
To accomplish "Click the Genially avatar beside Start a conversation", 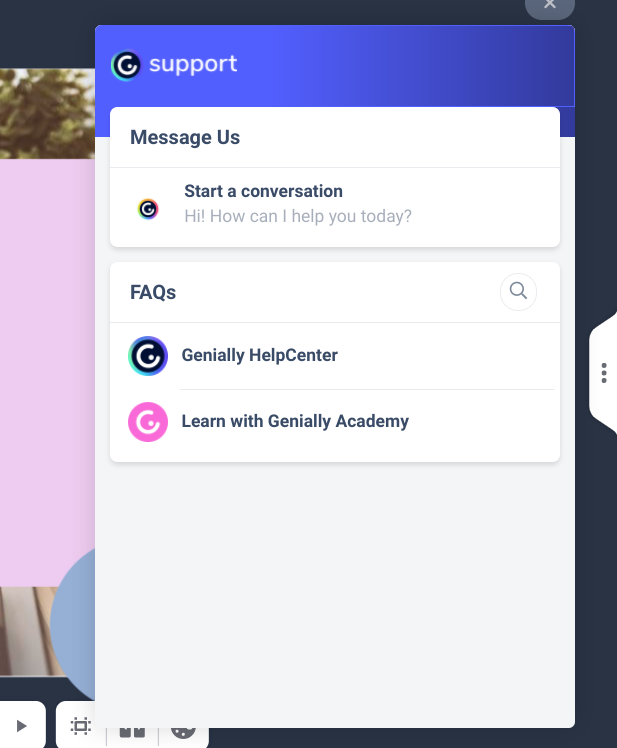I will pyautogui.click(x=148, y=209).
